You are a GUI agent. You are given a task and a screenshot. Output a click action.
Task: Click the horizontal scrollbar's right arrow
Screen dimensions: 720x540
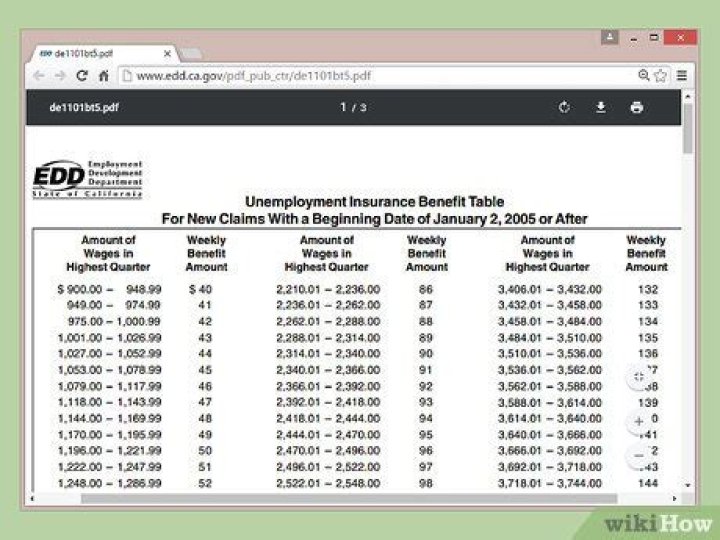point(676,498)
